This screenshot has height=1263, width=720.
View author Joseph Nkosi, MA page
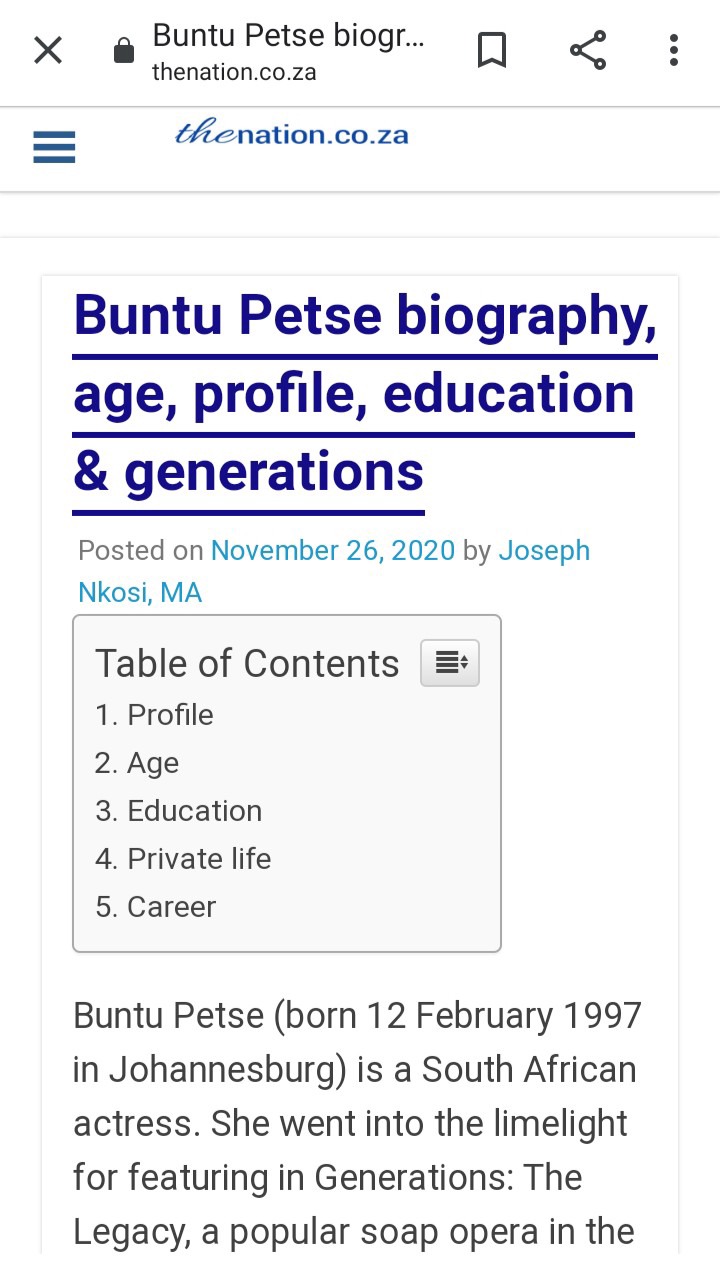point(334,572)
